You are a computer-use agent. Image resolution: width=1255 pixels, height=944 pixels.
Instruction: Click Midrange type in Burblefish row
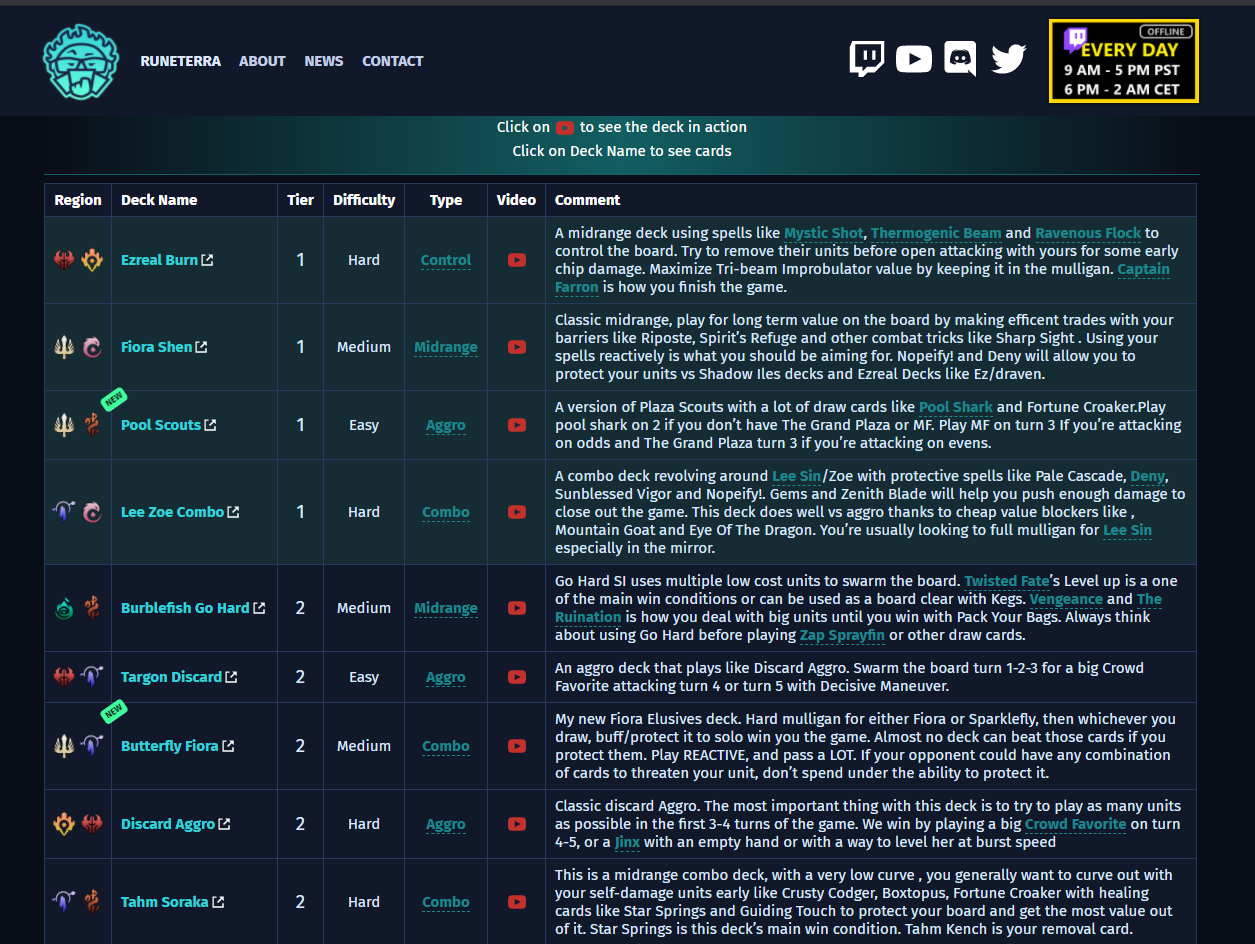pyautogui.click(x=446, y=608)
